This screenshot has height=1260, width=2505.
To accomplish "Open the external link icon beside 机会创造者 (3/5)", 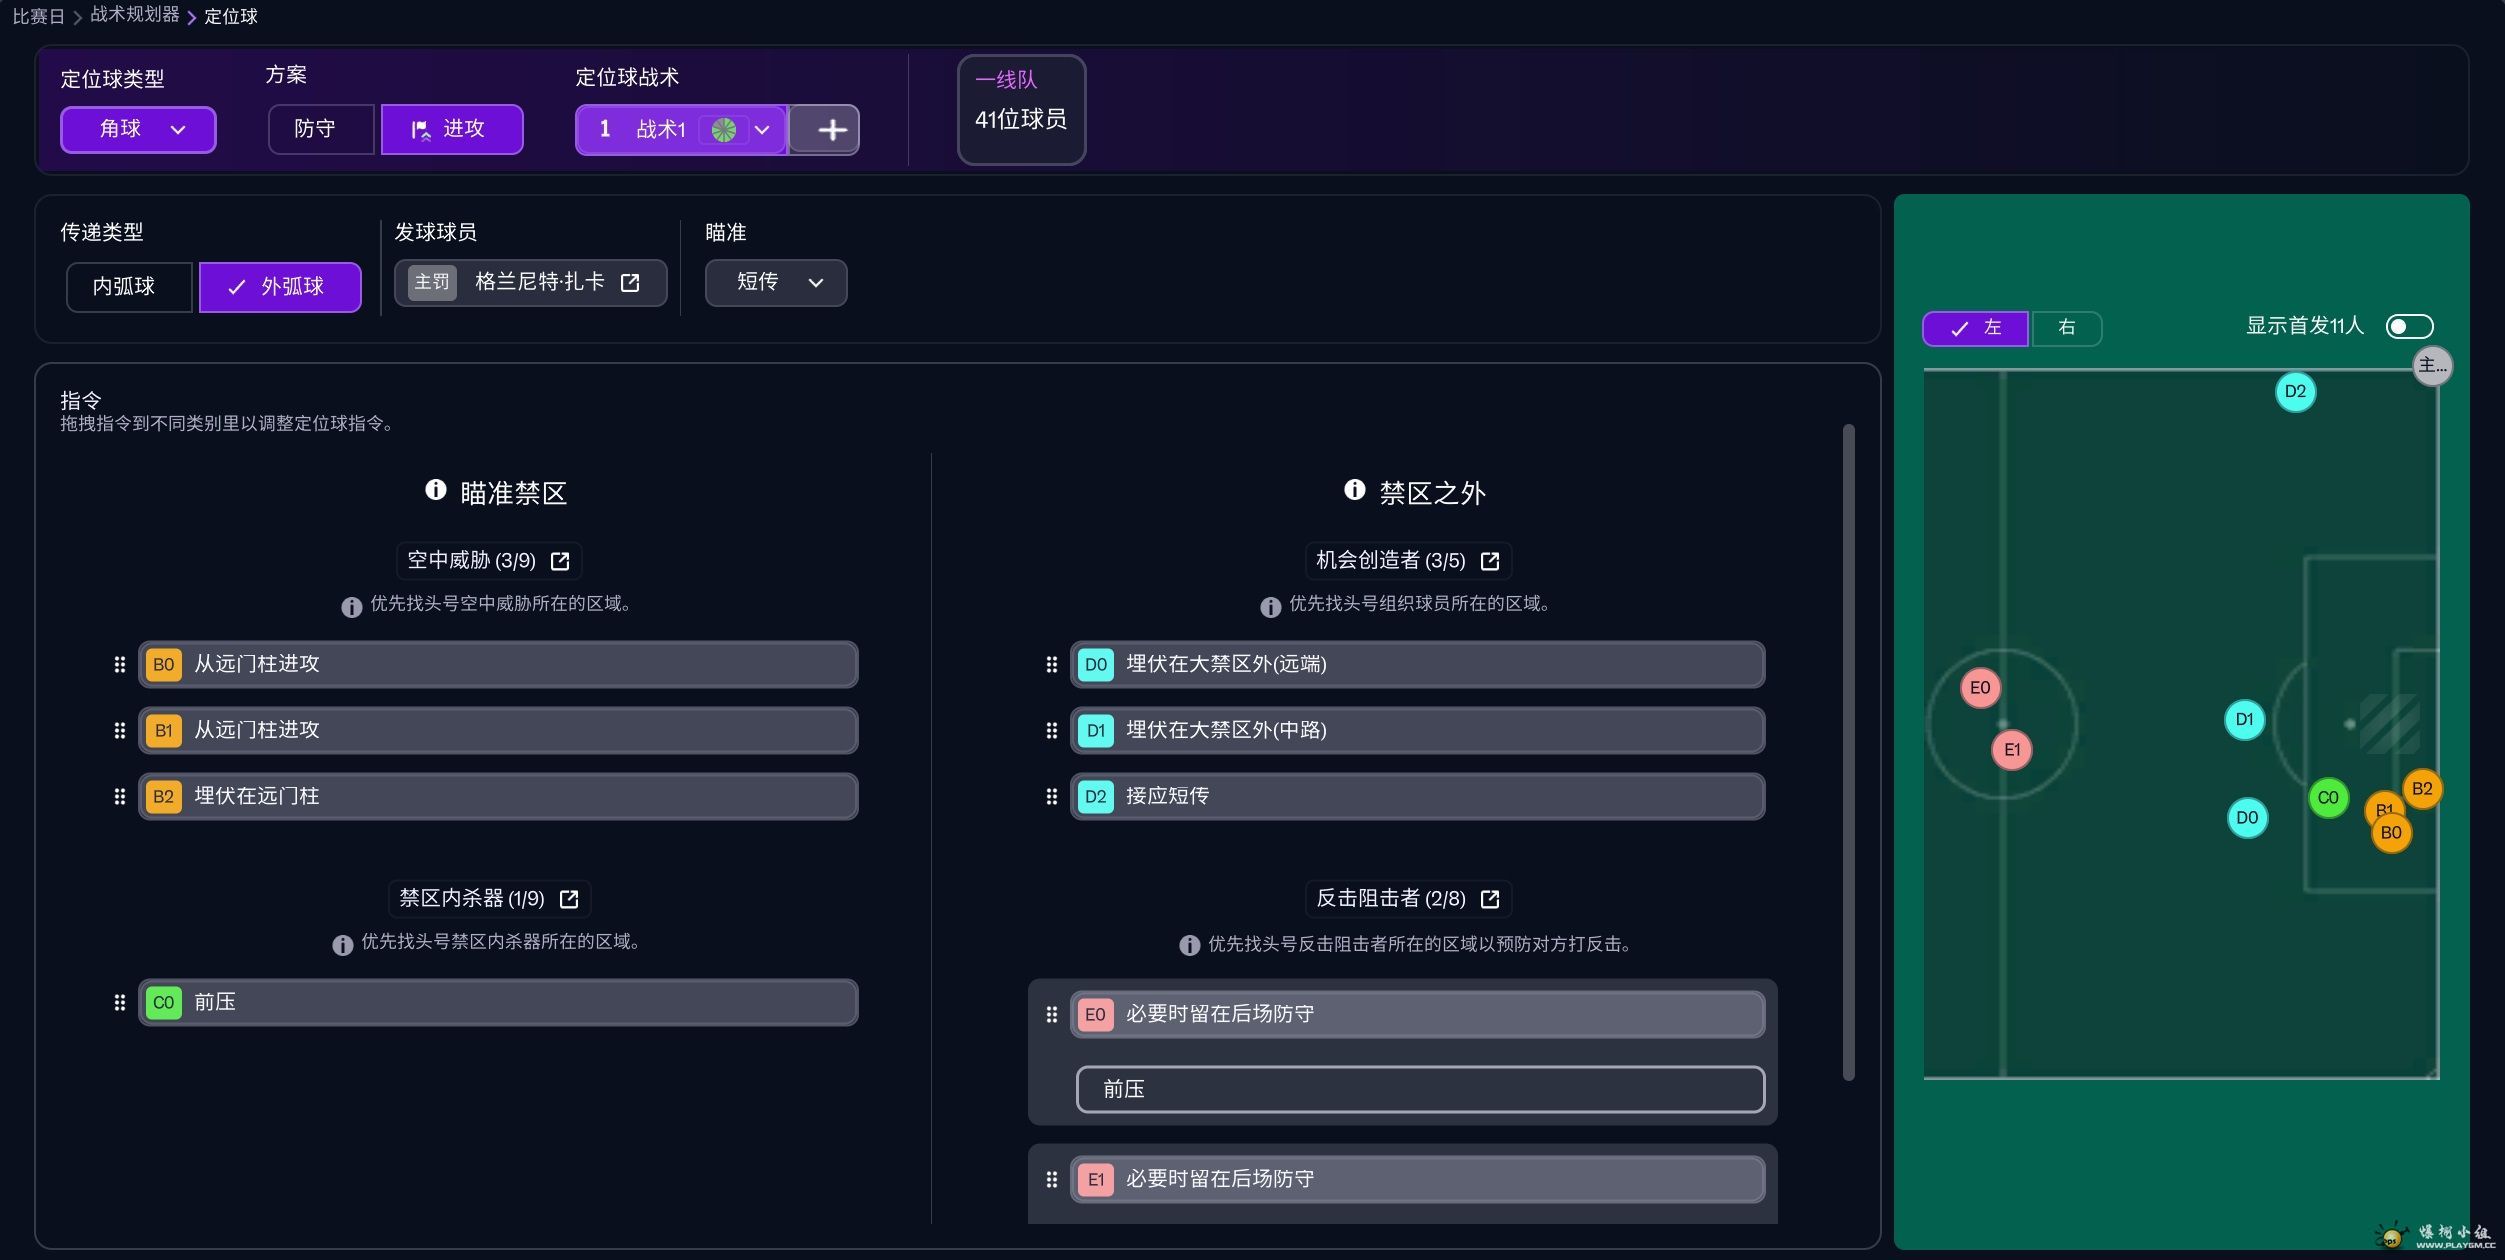I will [1489, 561].
